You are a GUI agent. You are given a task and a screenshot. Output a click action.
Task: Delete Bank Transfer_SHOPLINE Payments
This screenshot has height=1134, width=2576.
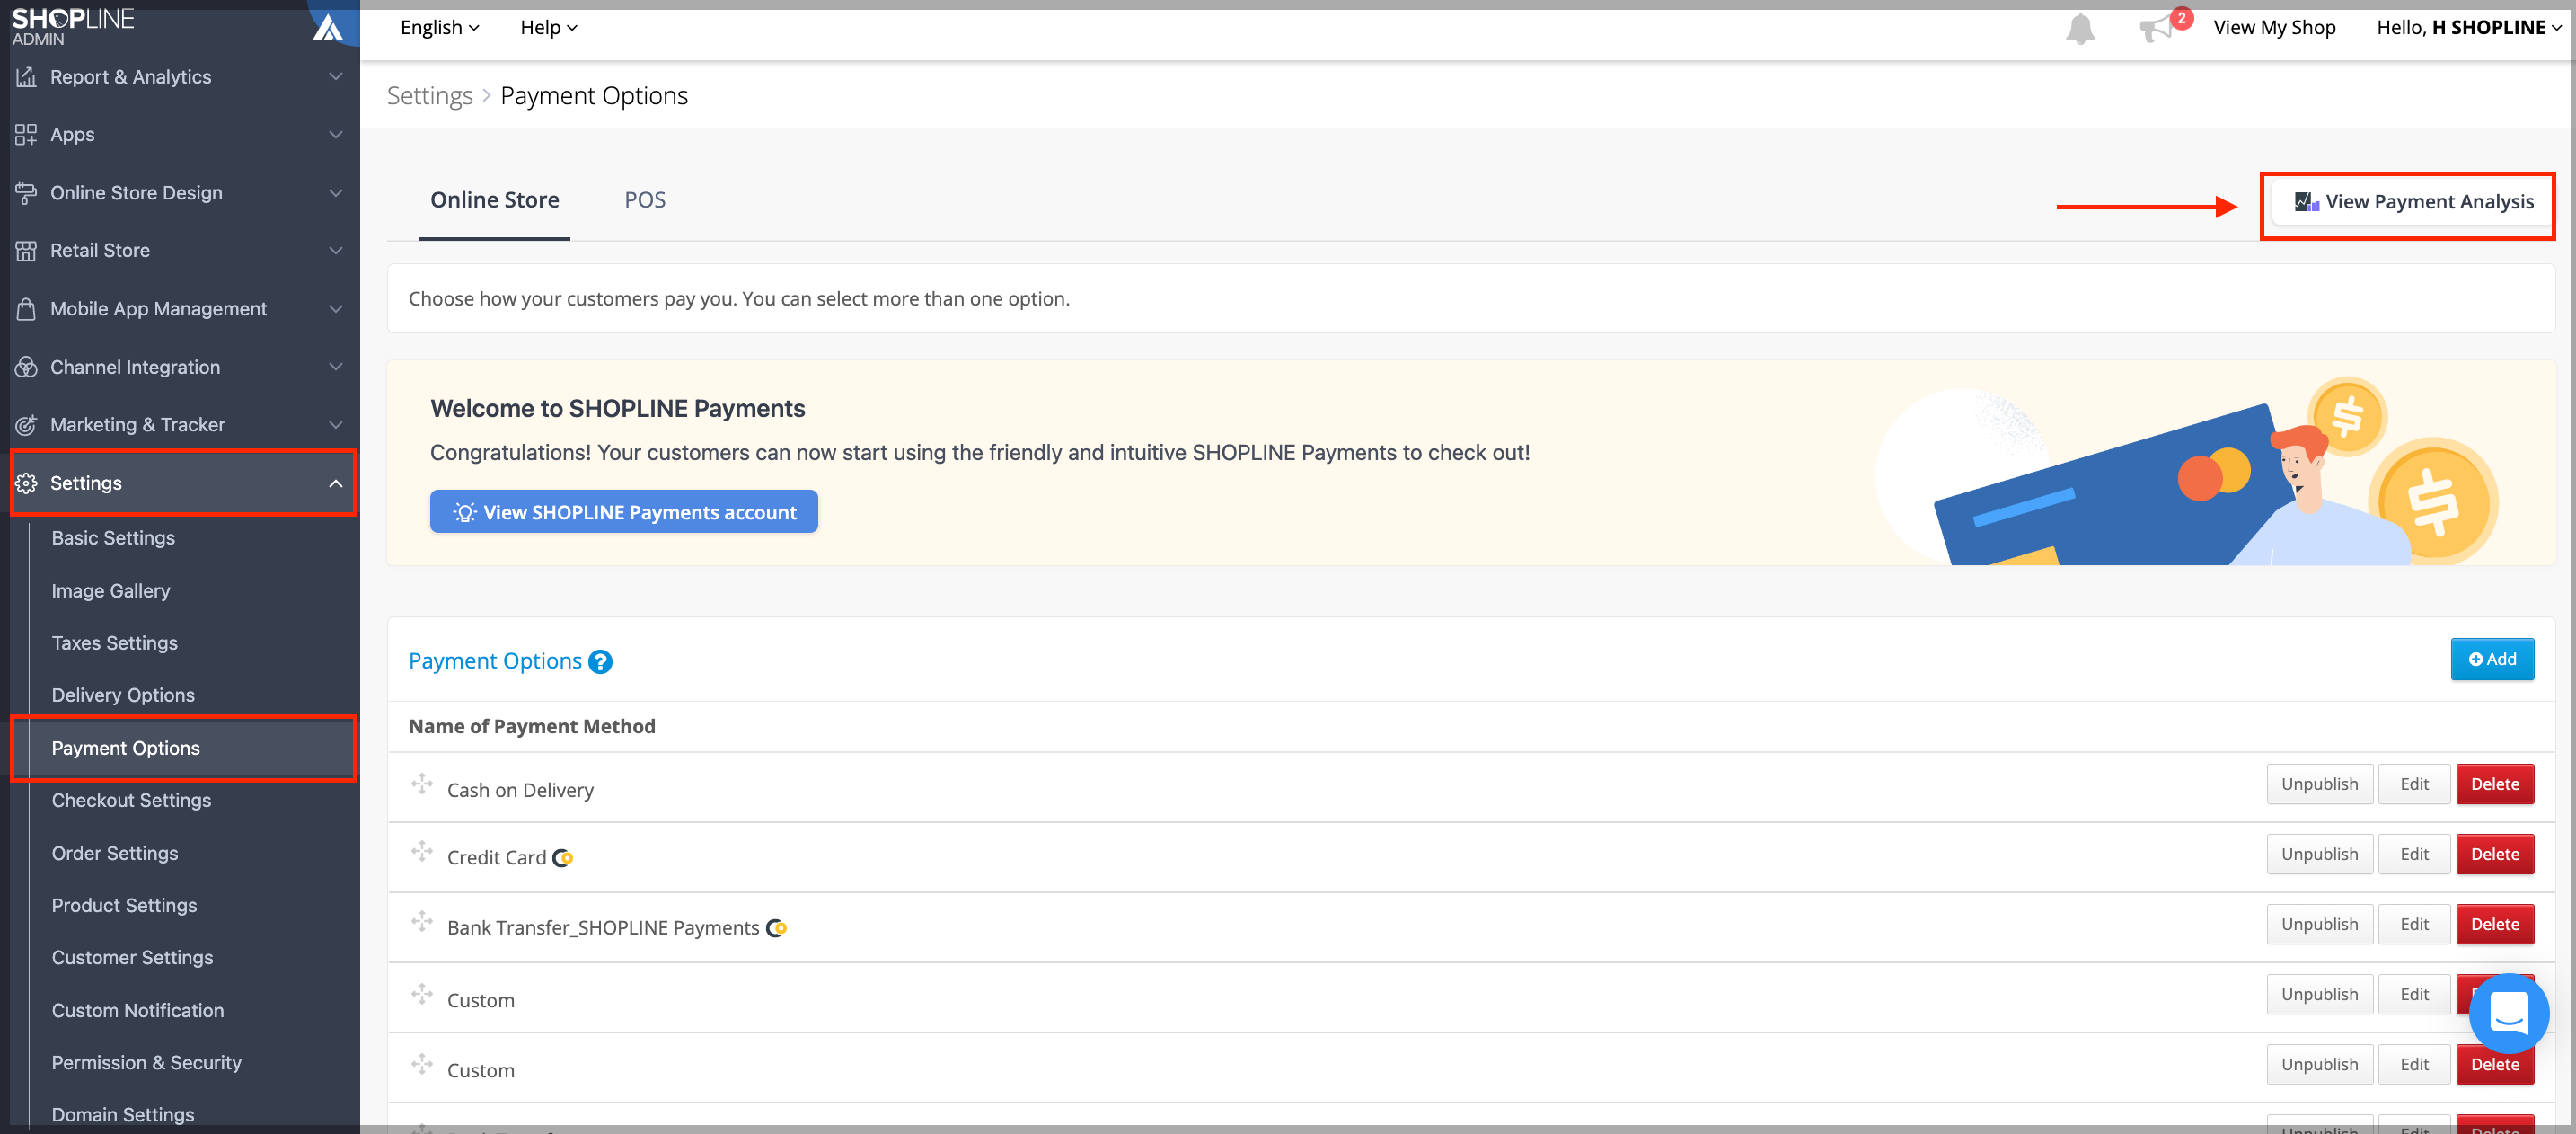click(x=2495, y=924)
